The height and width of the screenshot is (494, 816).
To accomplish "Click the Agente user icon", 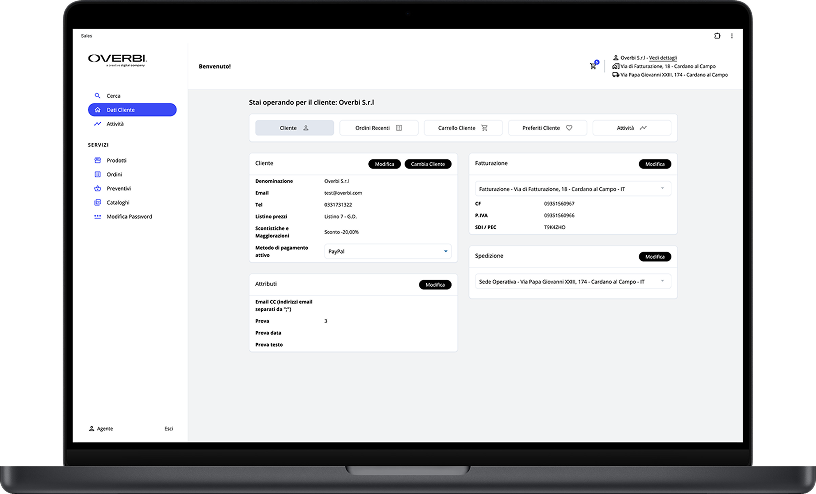I will (x=92, y=428).
